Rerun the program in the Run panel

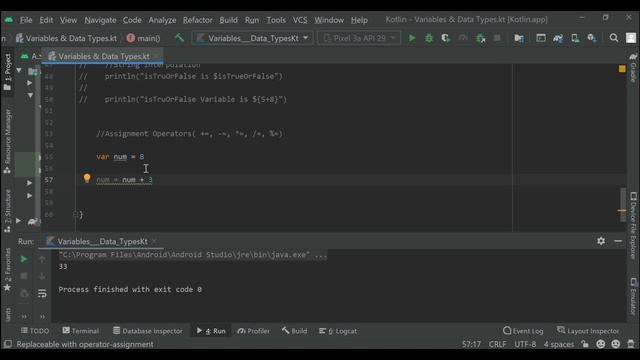point(24,259)
